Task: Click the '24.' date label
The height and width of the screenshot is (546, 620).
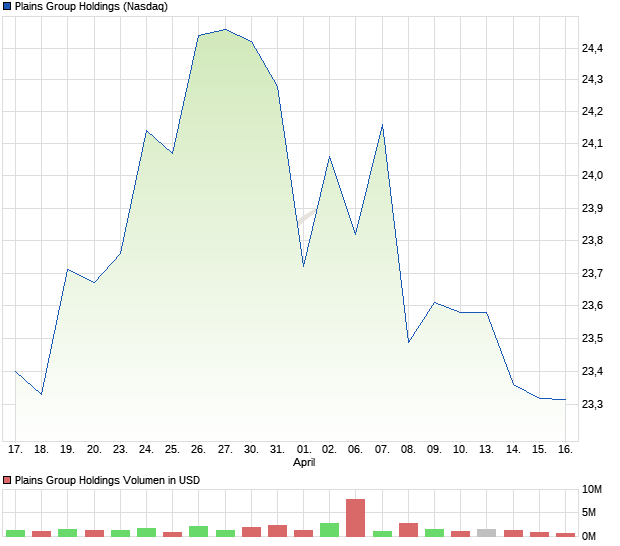Action: [x=146, y=450]
